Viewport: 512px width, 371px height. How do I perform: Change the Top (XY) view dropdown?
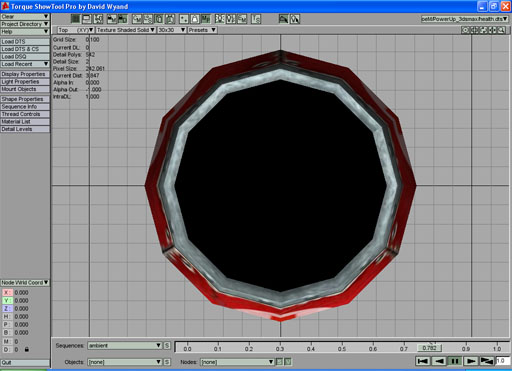[75, 30]
